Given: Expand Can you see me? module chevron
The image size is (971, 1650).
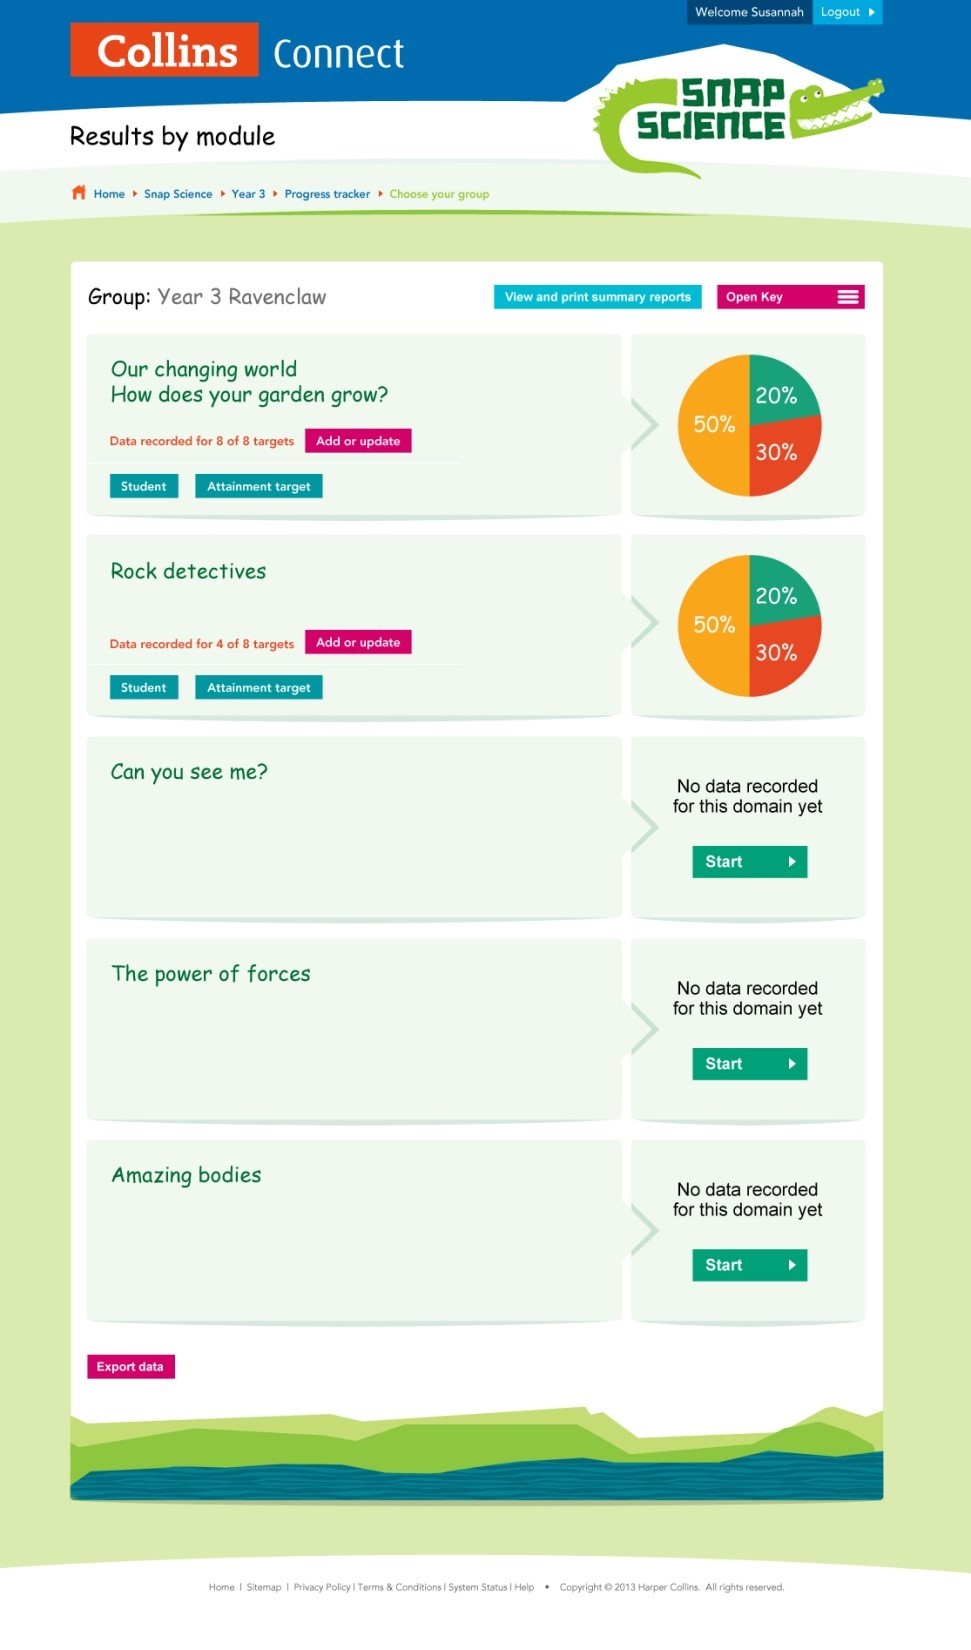Looking at the screenshot, I should pyautogui.click(x=645, y=826).
